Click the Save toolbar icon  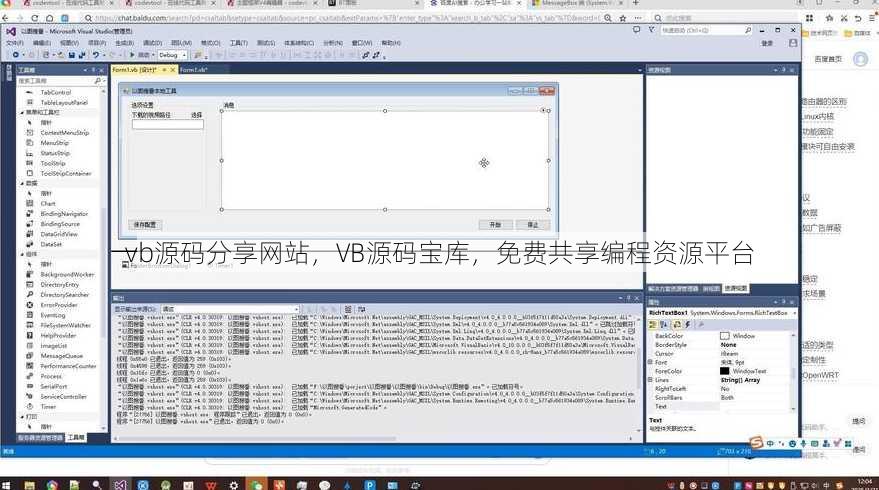(x=72, y=55)
